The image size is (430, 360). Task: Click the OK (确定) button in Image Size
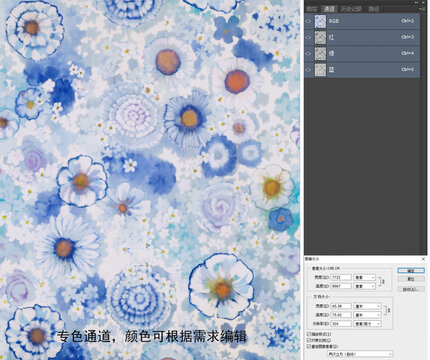[x=411, y=271]
